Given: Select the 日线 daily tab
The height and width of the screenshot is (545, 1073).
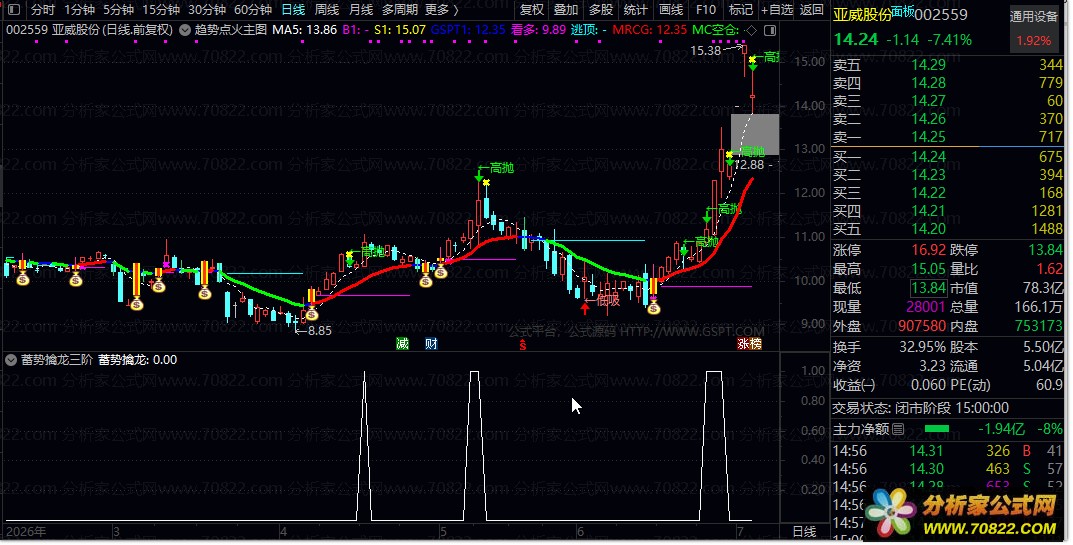Looking at the screenshot, I should (x=293, y=10).
